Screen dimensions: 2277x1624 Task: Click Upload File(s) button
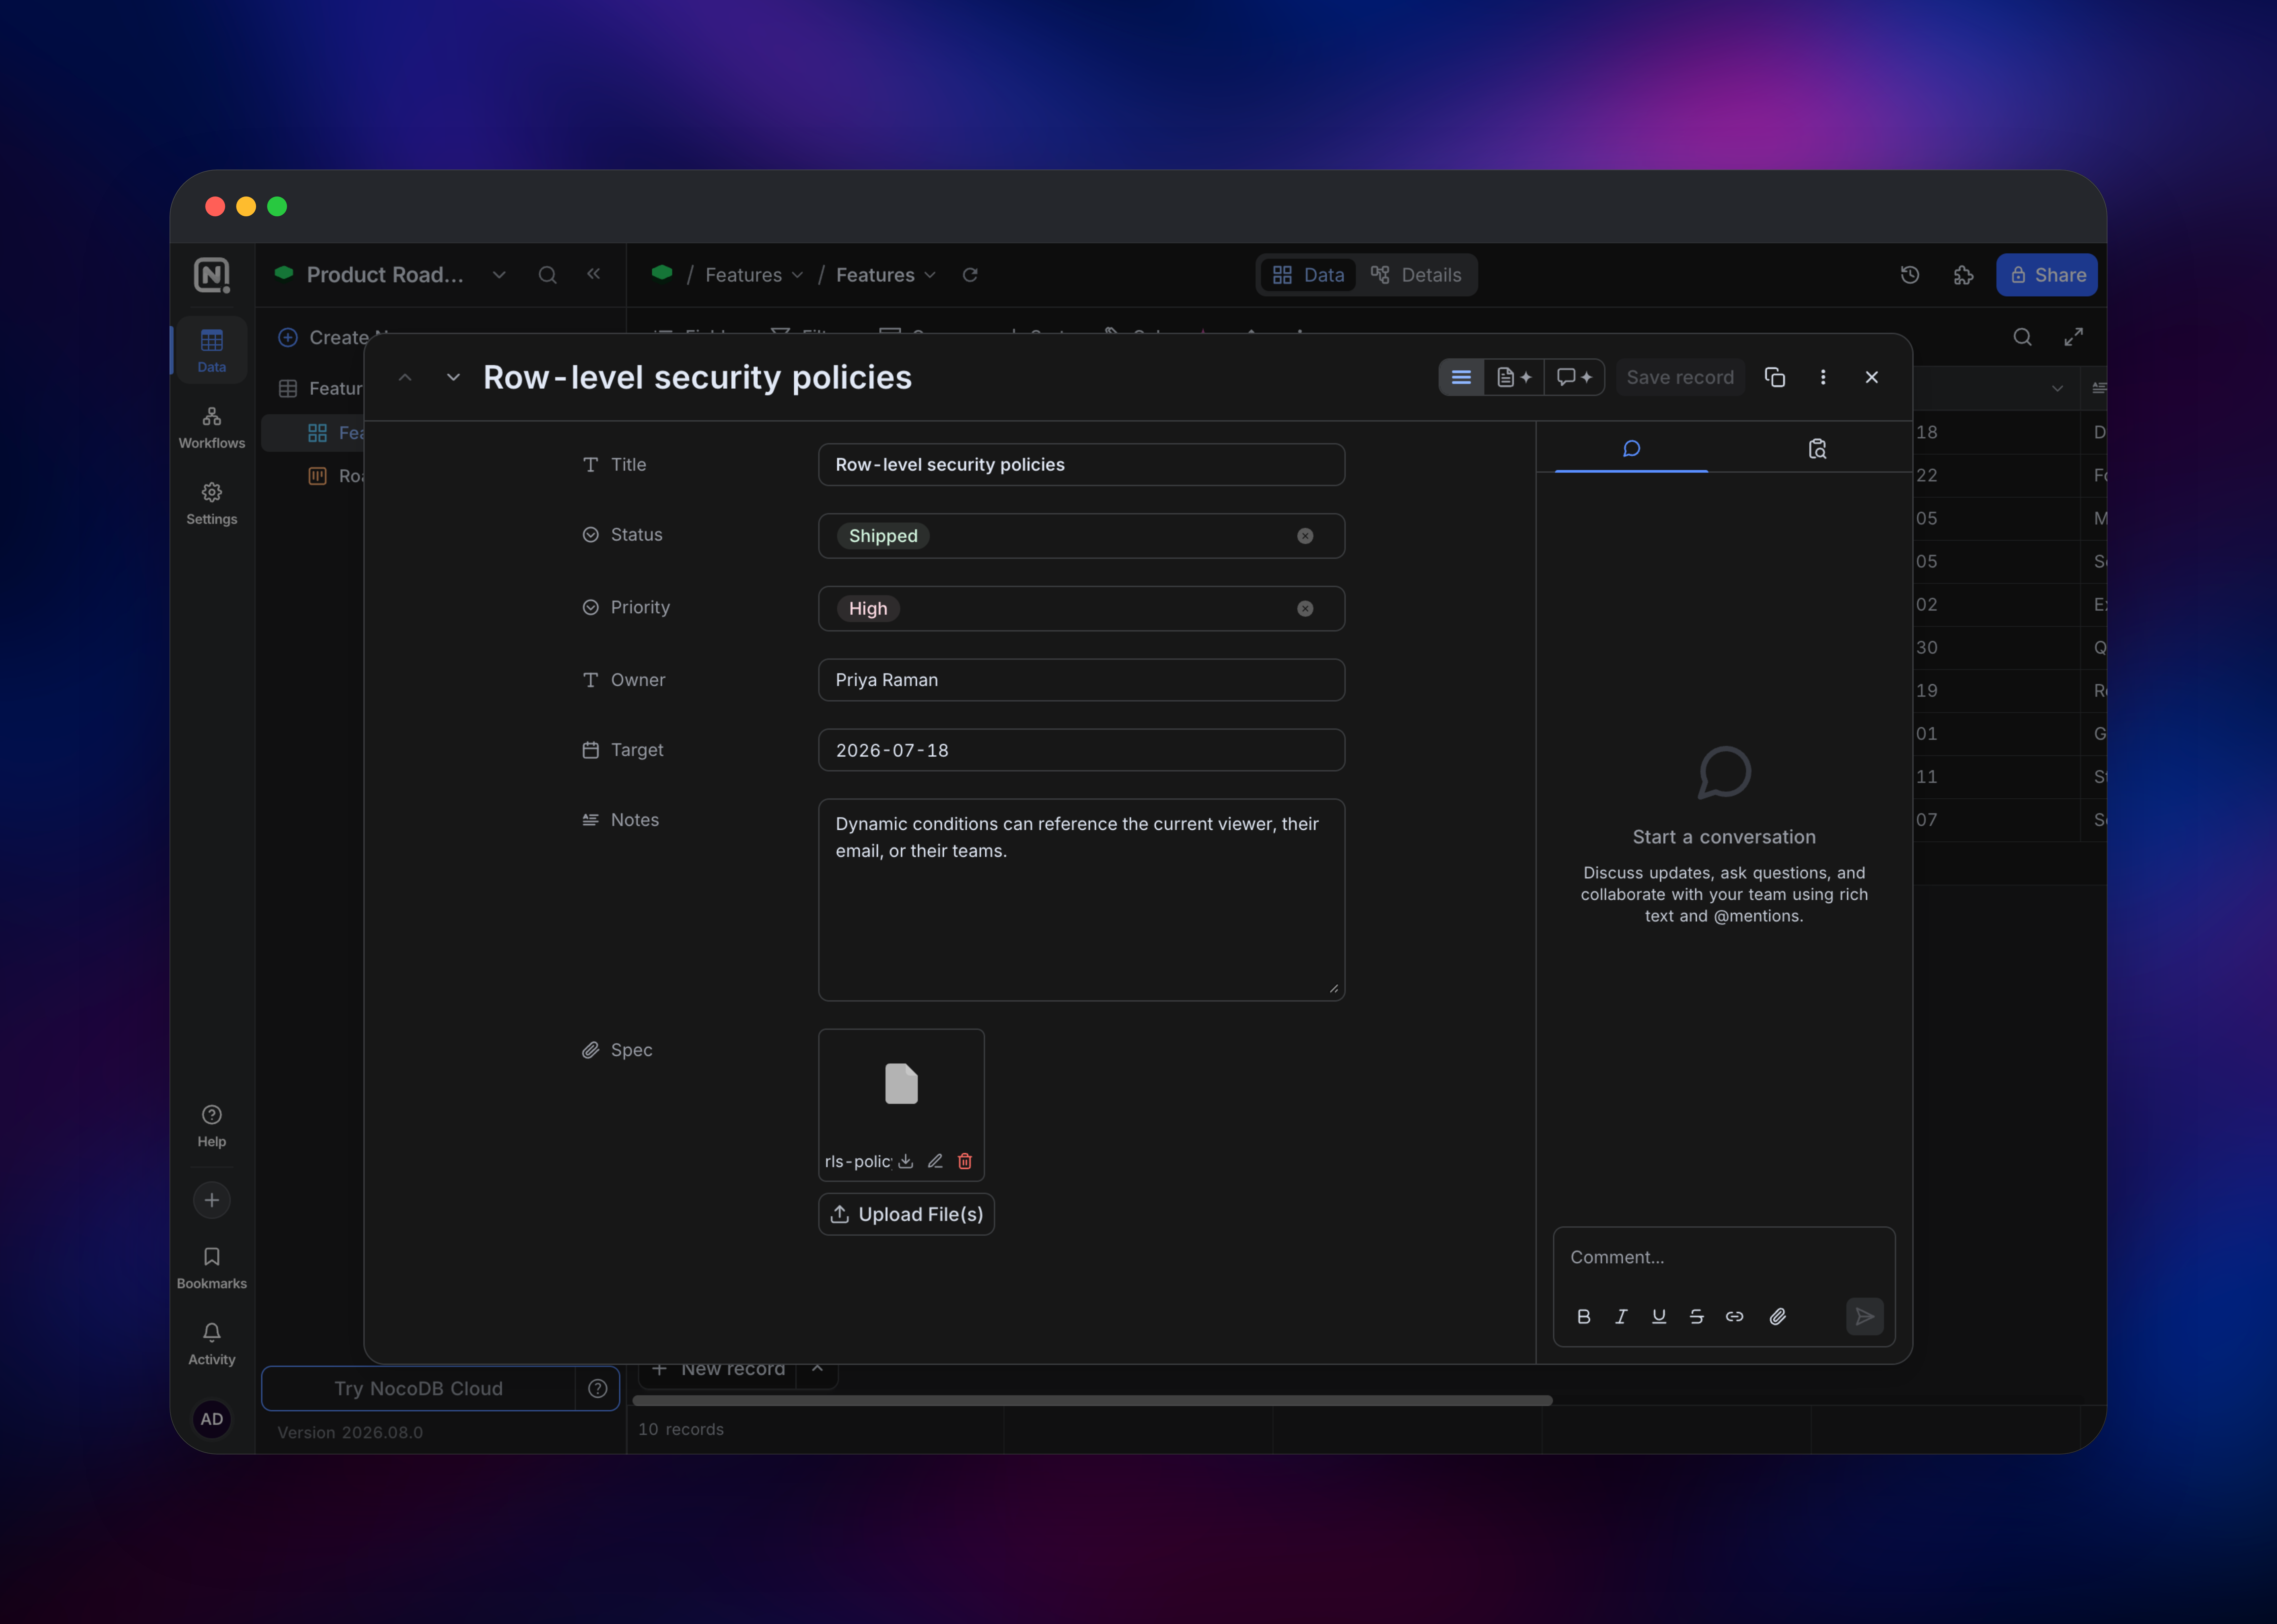click(906, 1214)
